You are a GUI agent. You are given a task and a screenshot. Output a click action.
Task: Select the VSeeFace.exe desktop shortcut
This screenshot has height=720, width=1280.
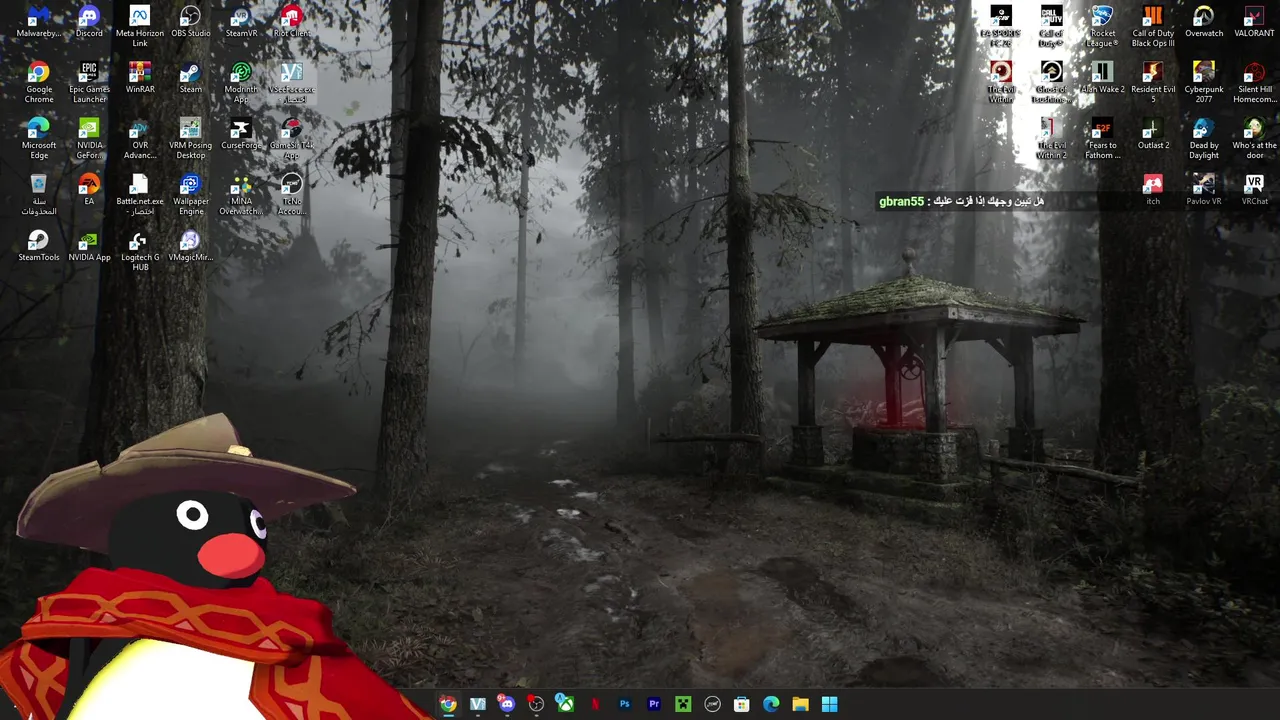(x=291, y=82)
